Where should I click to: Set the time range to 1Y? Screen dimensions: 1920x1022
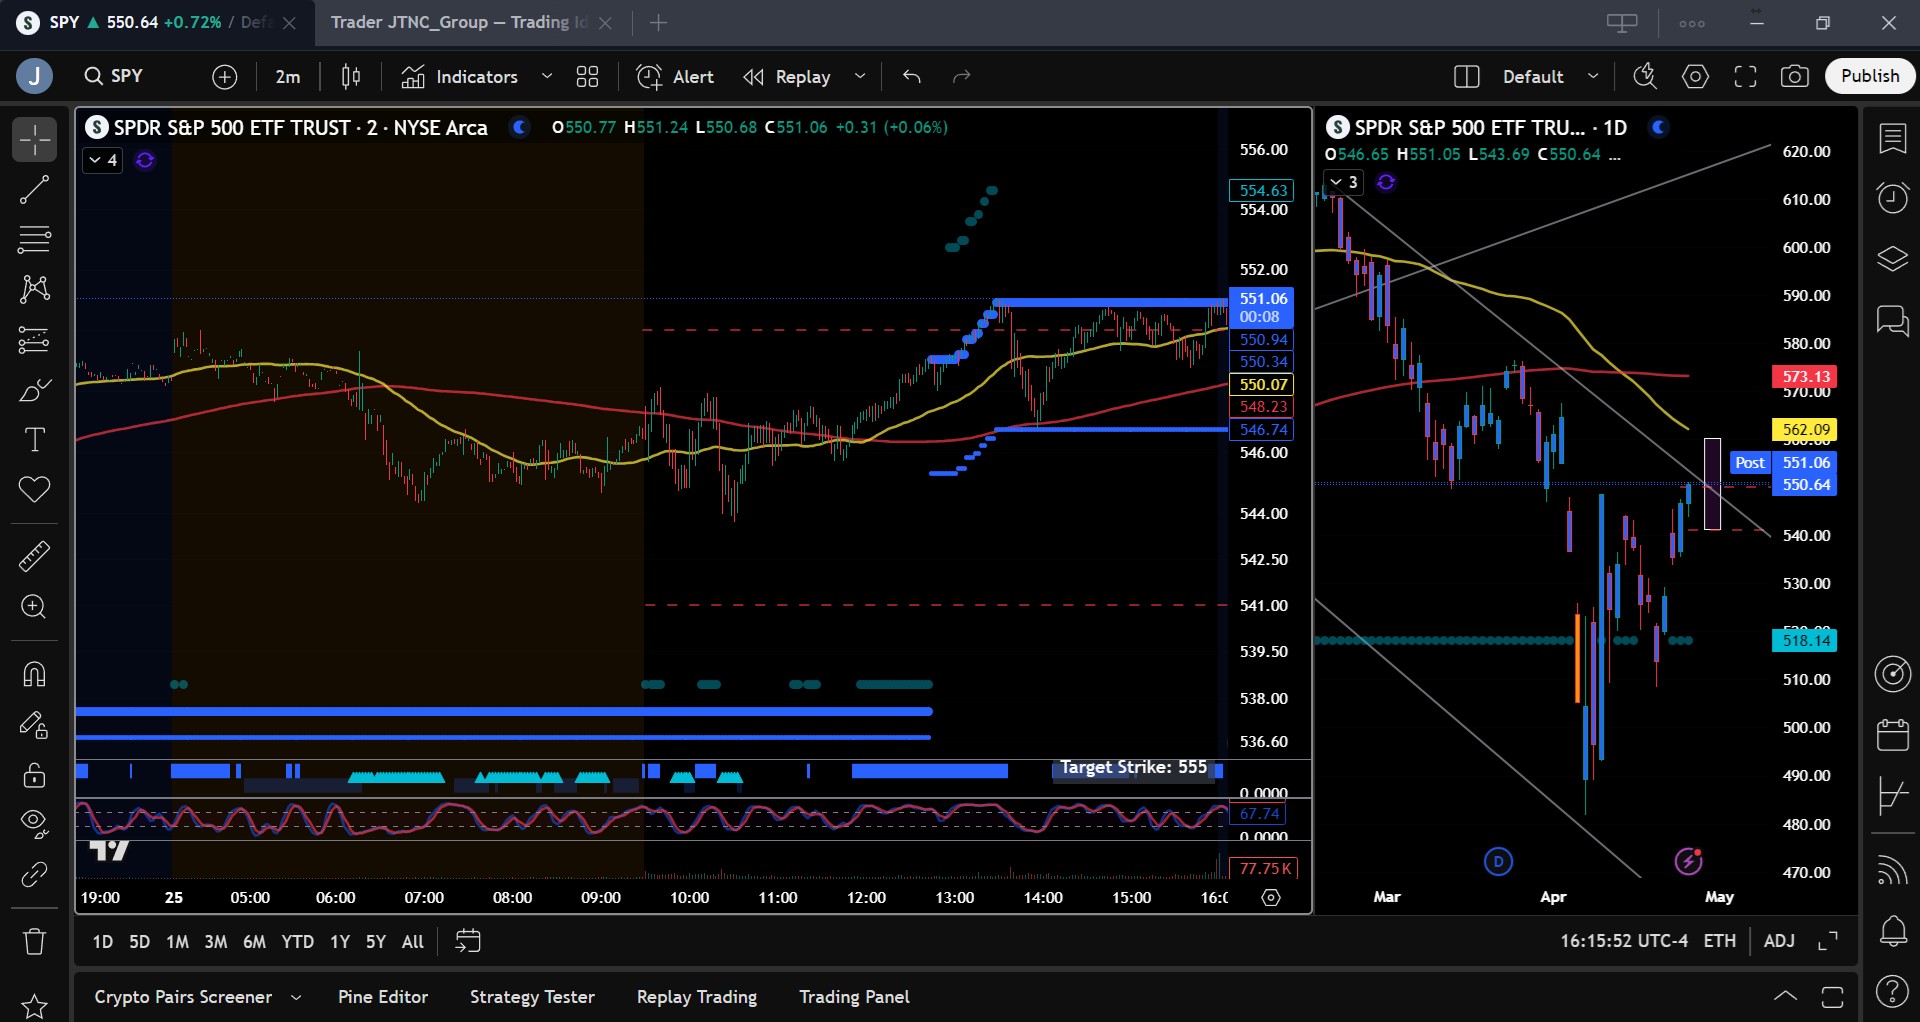click(x=340, y=942)
